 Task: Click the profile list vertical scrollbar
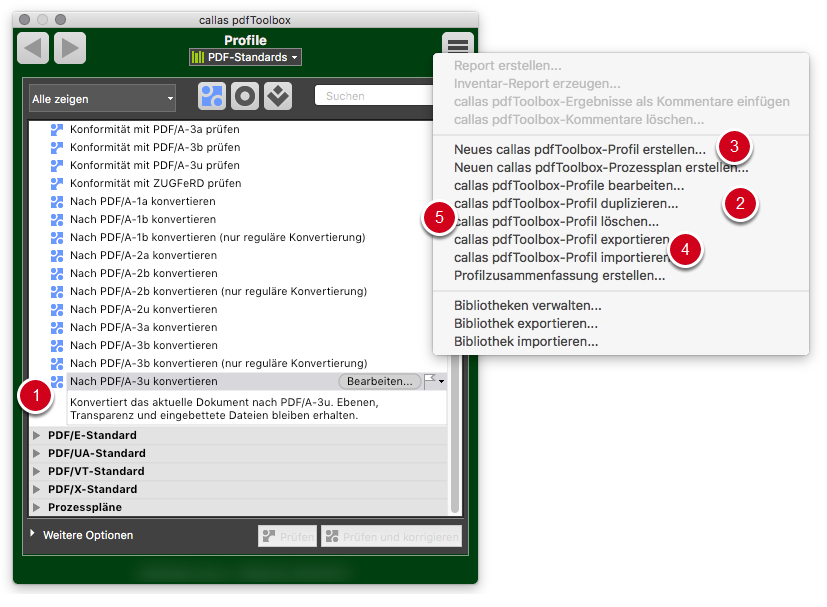[455, 434]
